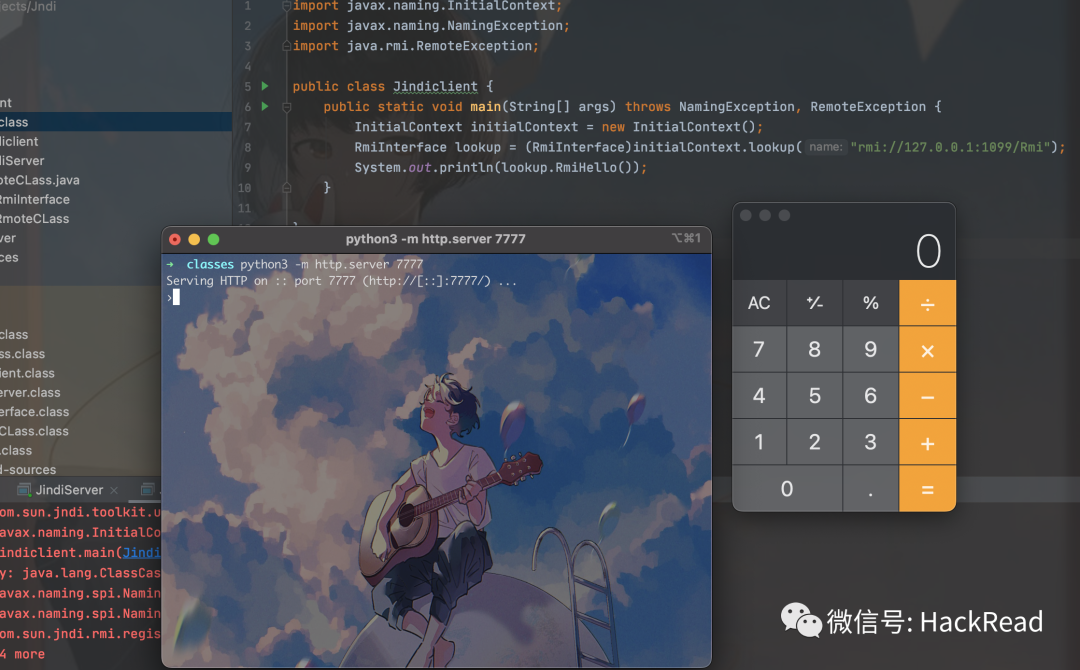Run main method via gutter arrow line 6
This screenshot has height=670, width=1080.
pyautogui.click(x=265, y=107)
